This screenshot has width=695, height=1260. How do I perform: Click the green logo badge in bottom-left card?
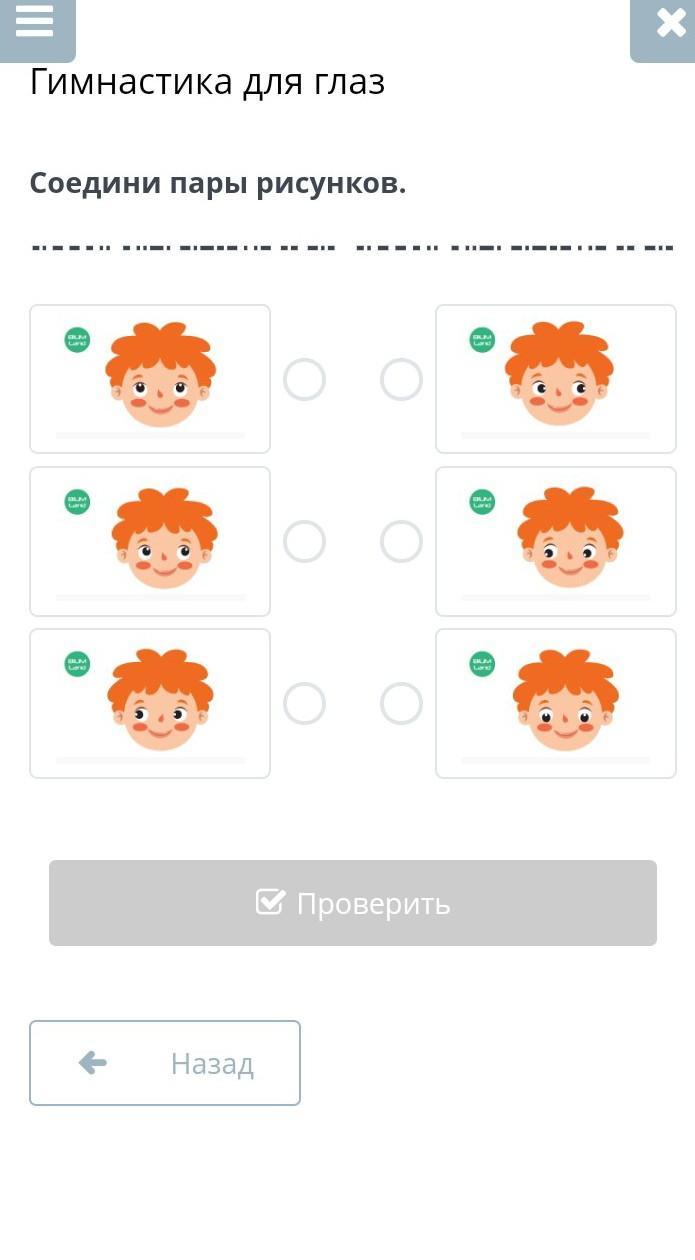pyautogui.click(x=77, y=664)
